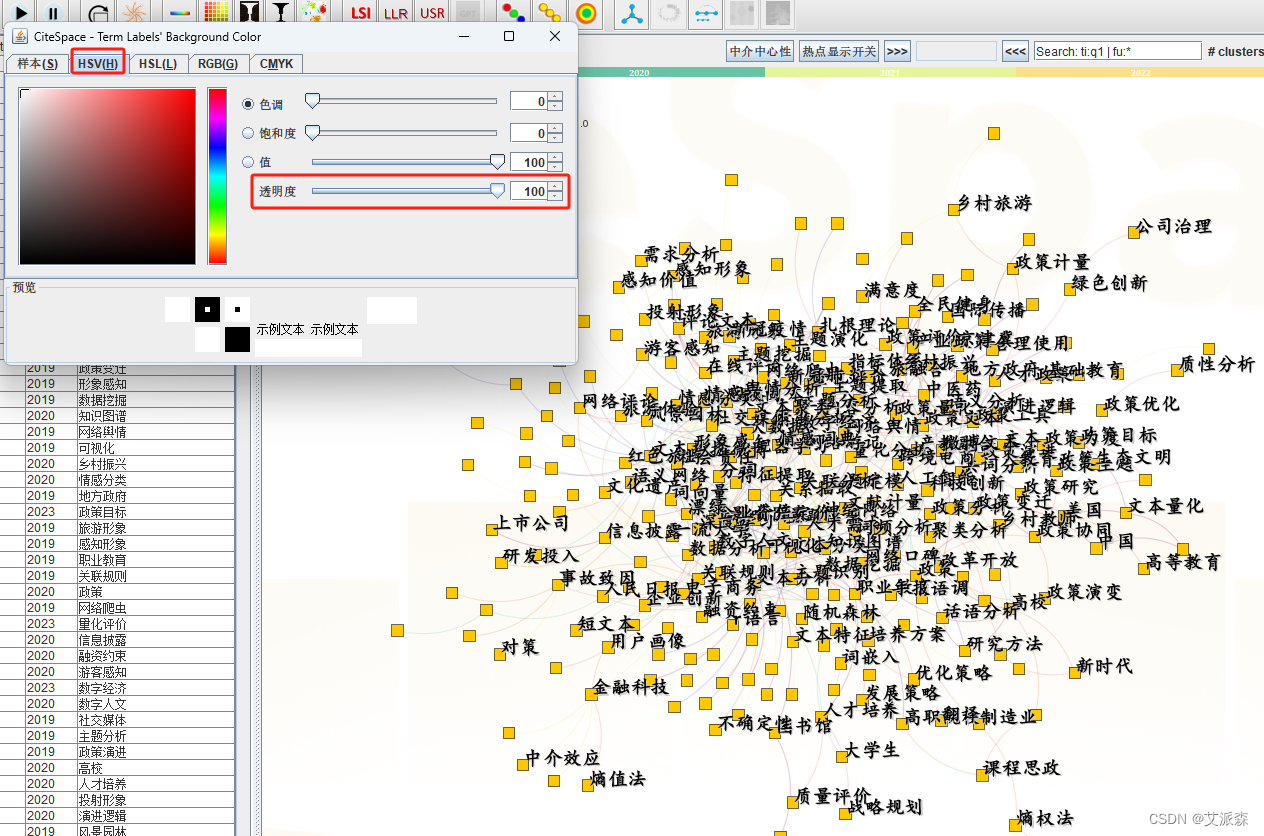
Task: Select LLR cluster labeling
Action: point(396,13)
